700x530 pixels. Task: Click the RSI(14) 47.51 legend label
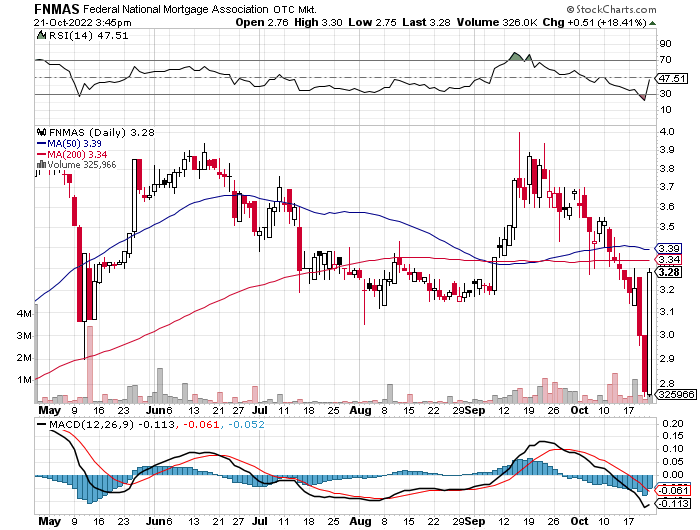coord(88,35)
